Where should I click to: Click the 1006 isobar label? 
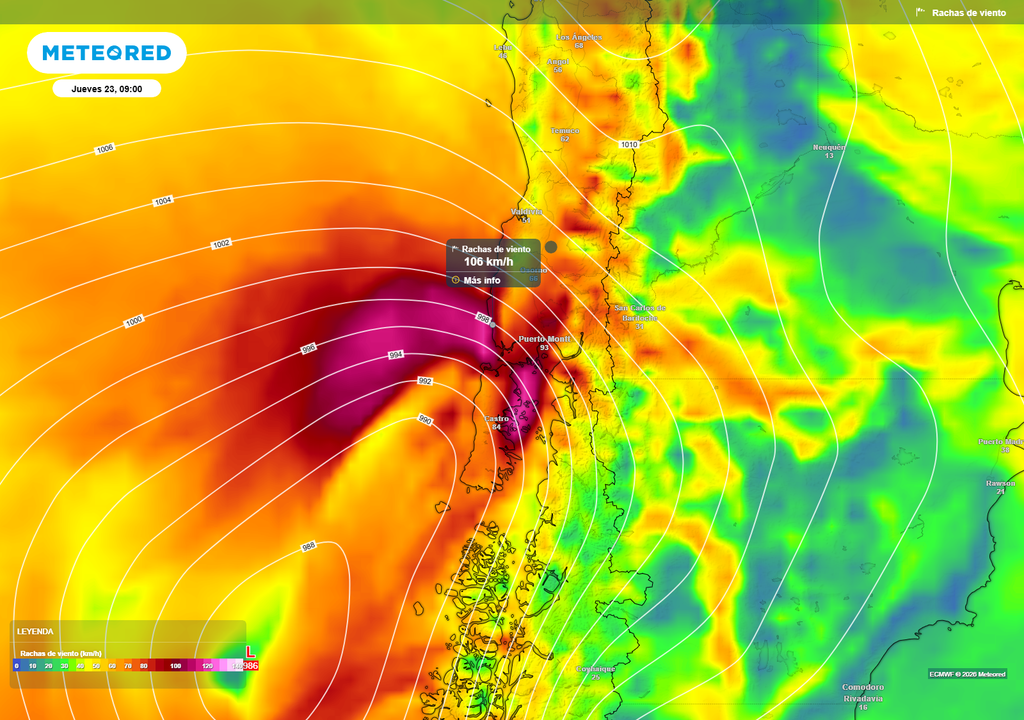(x=105, y=149)
